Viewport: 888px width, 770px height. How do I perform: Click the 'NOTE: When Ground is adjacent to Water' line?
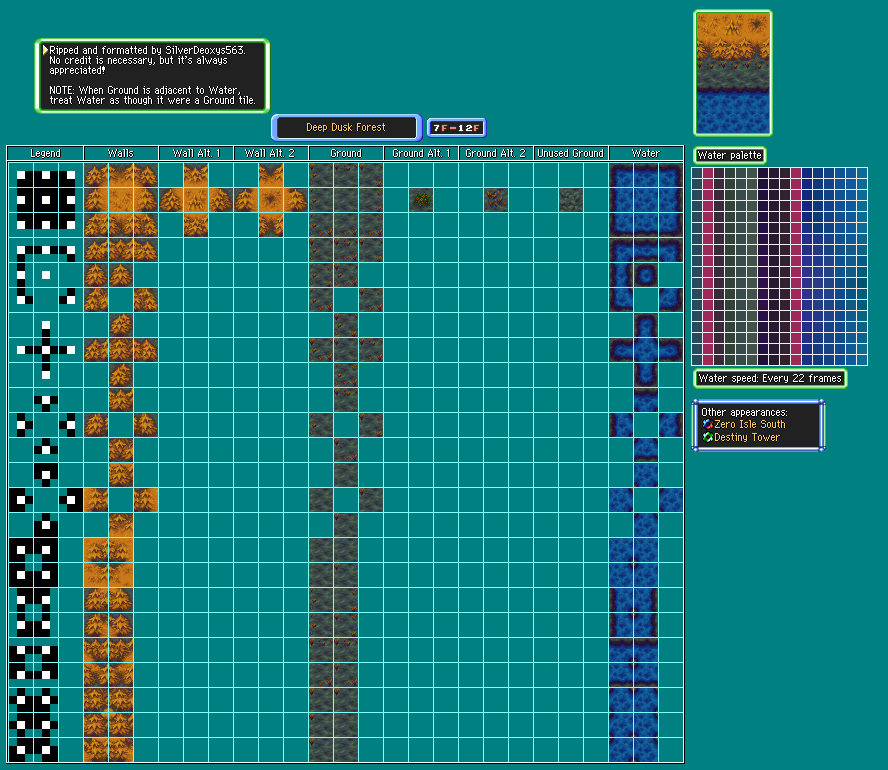tap(145, 90)
